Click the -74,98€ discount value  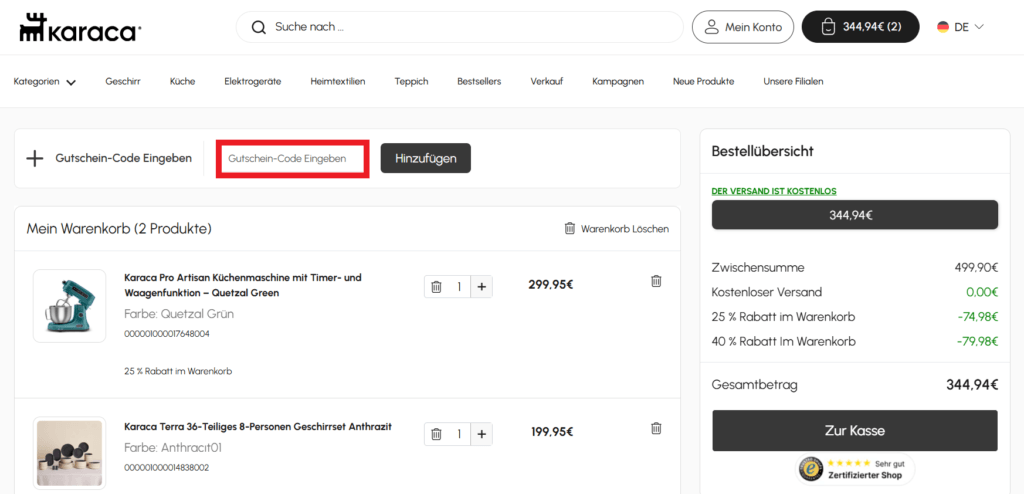[x=978, y=317]
